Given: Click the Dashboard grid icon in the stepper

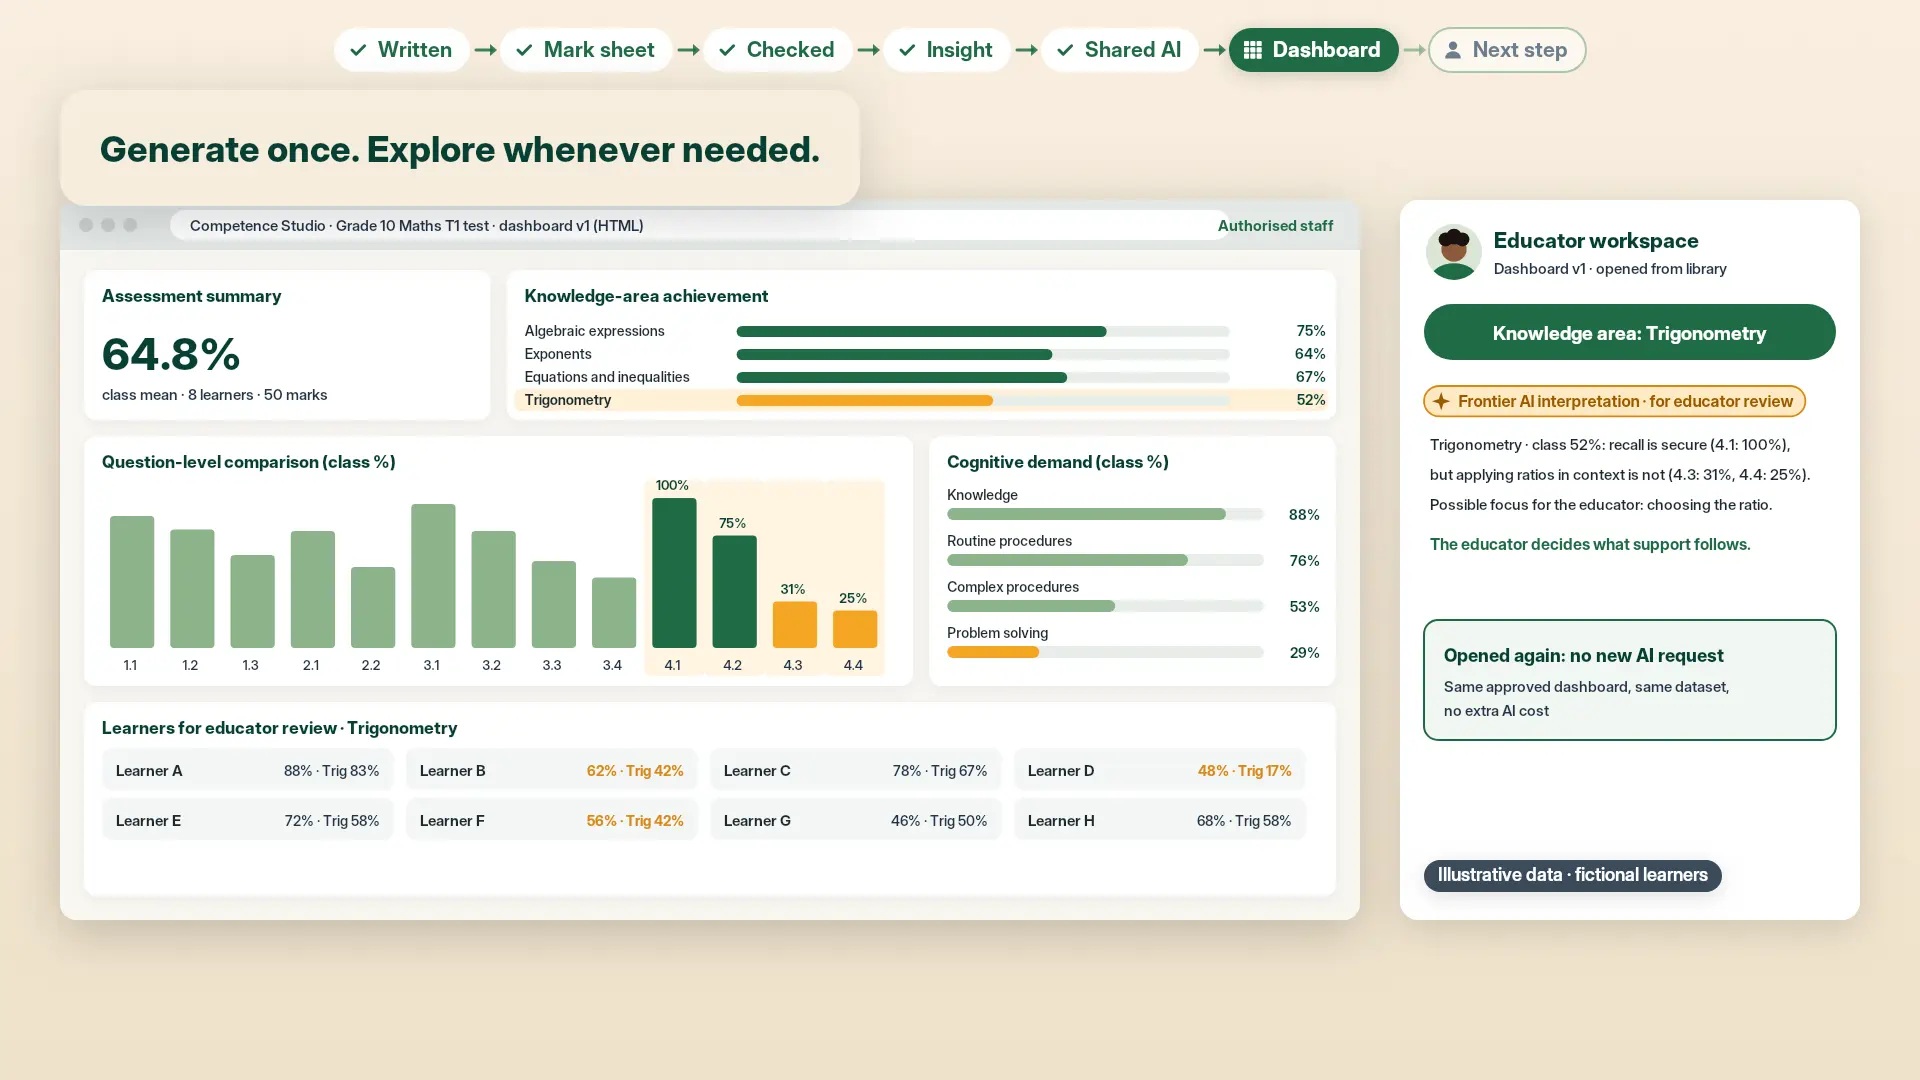Looking at the screenshot, I should pos(1252,50).
